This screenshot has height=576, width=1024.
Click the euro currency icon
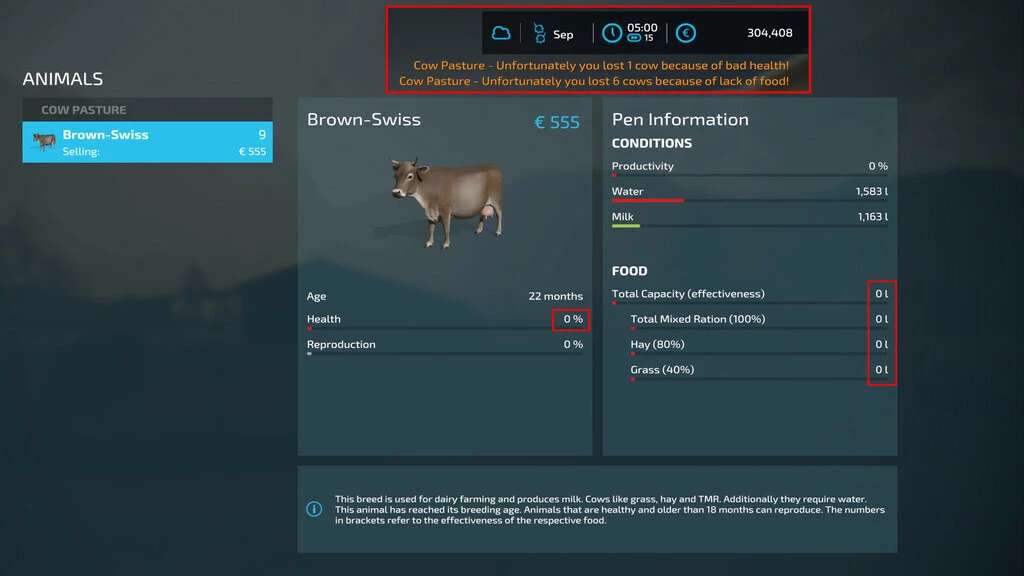pyautogui.click(x=685, y=33)
